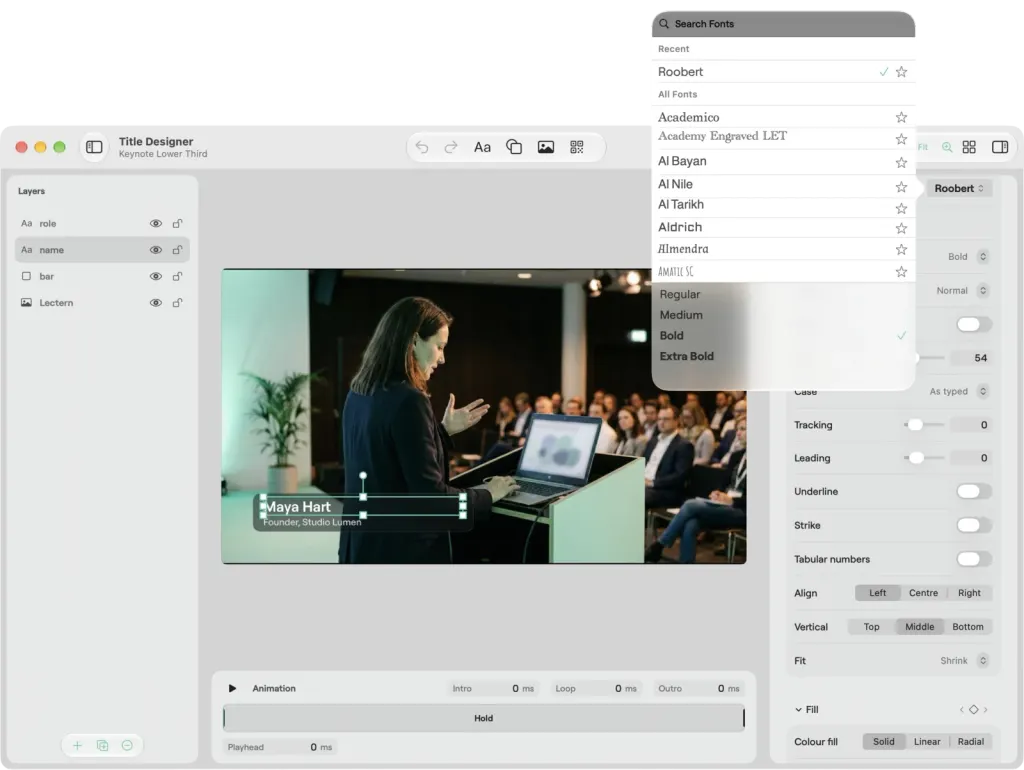This screenshot has width=1024, height=770.
Task: Select the Al Bayan font
Action: 682,161
